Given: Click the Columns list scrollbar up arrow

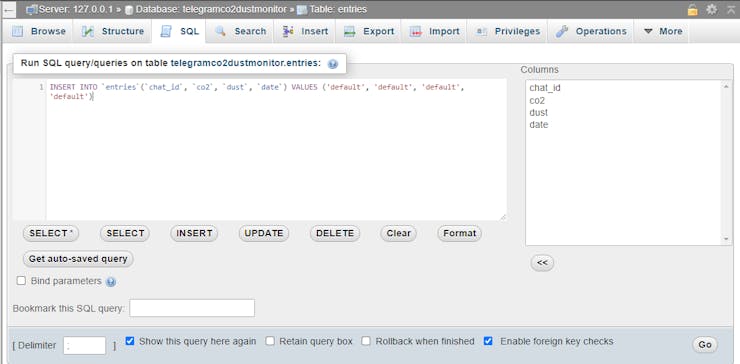Looking at the screenshot, I should [727, 86].
